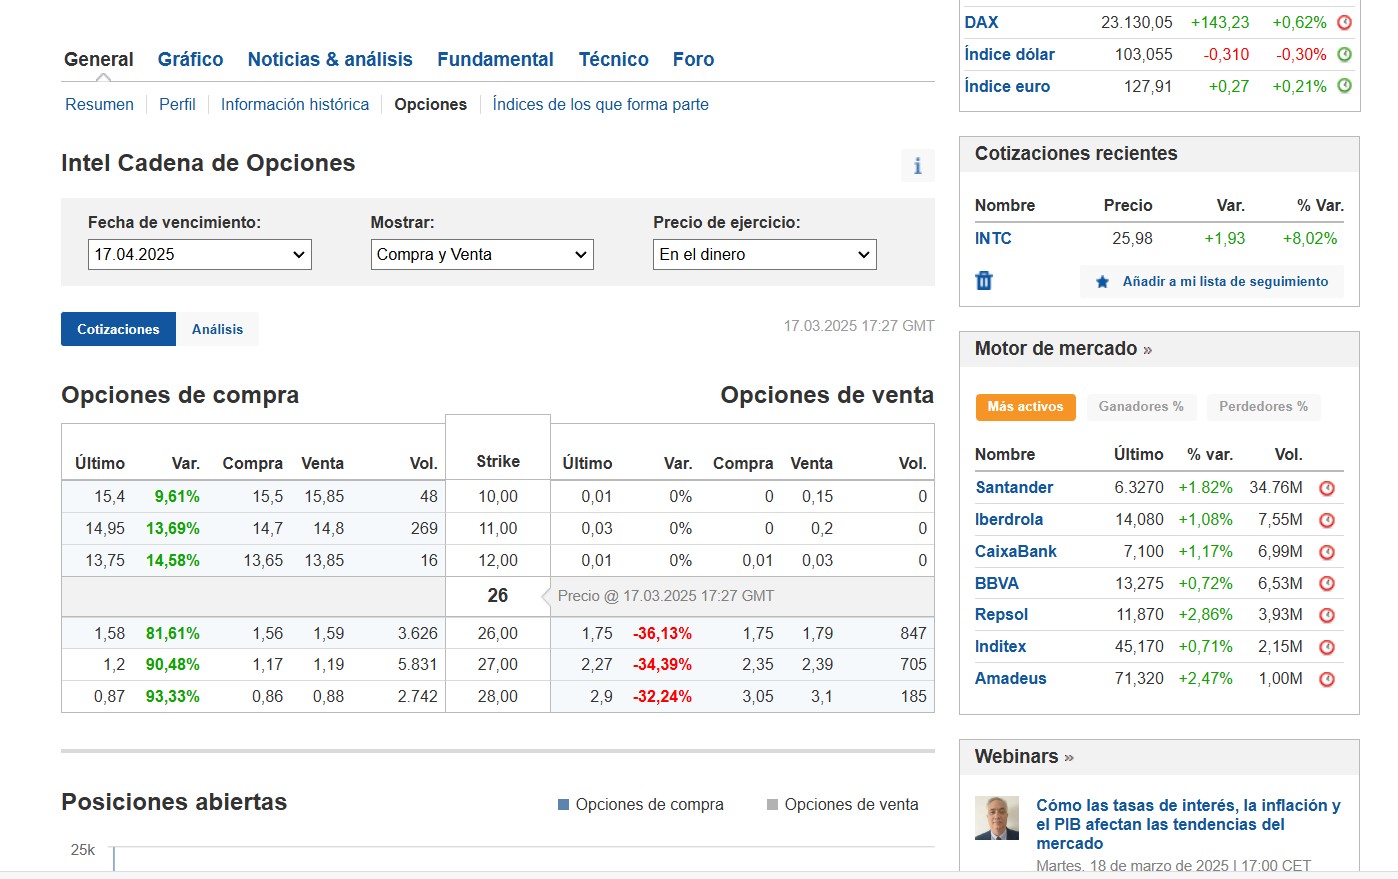Open the Iberdrola stock link
The width and height of the screenshot is (1398, 879).
(x=1009, y=519)
